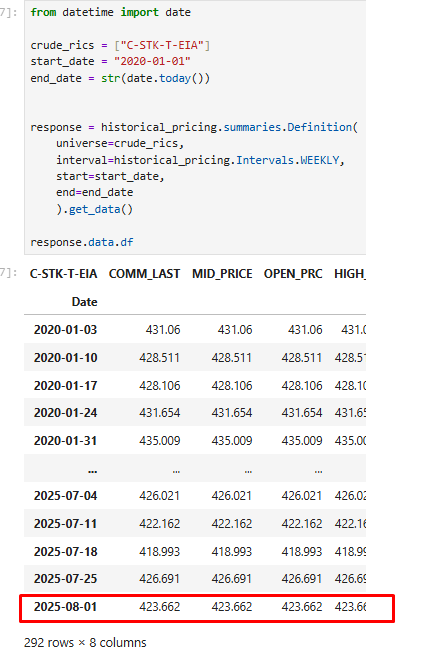Select the 2025-07-11 row label
Viewport: 445px width, 661px height.
click(65, 524)
